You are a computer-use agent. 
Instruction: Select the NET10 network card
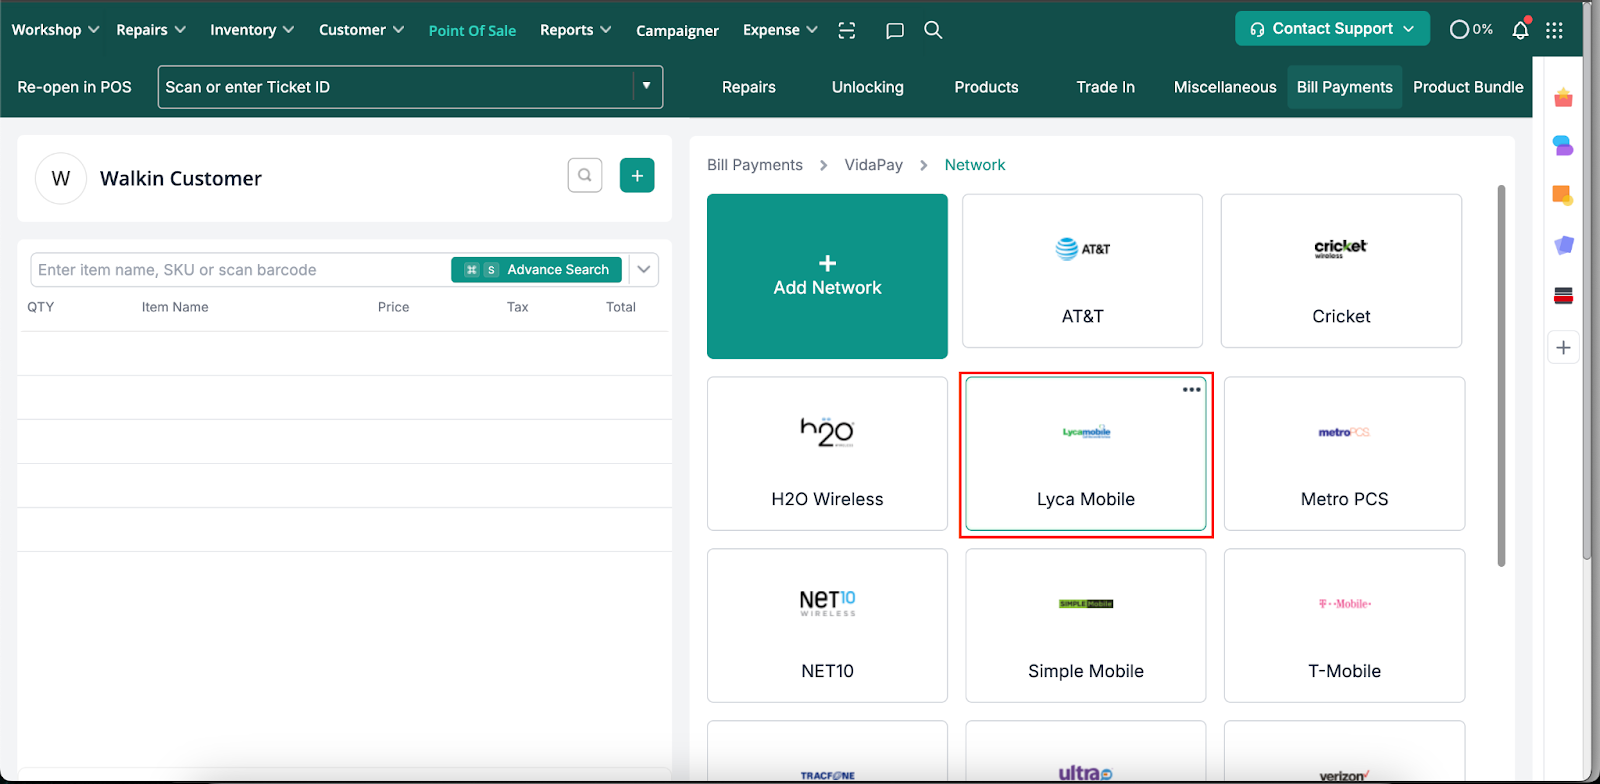pyautogui.click(x=827, y=625)
